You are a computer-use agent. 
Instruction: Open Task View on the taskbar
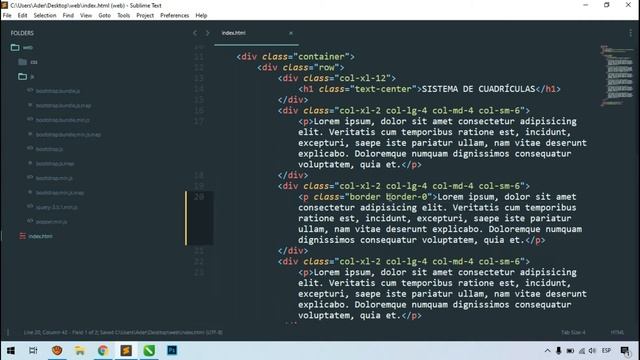[33, 350]
